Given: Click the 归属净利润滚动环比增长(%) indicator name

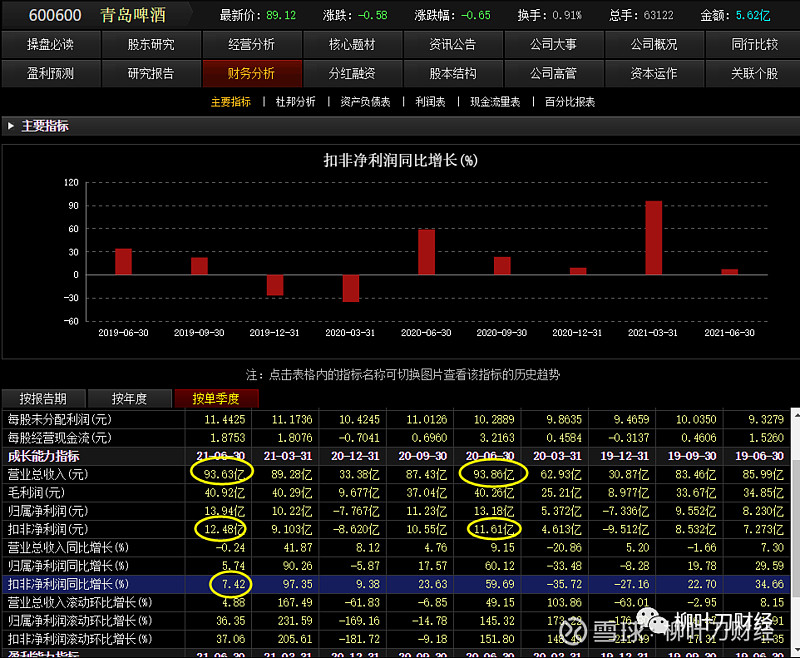Looking at the screenshot, I should coord(80,621).
